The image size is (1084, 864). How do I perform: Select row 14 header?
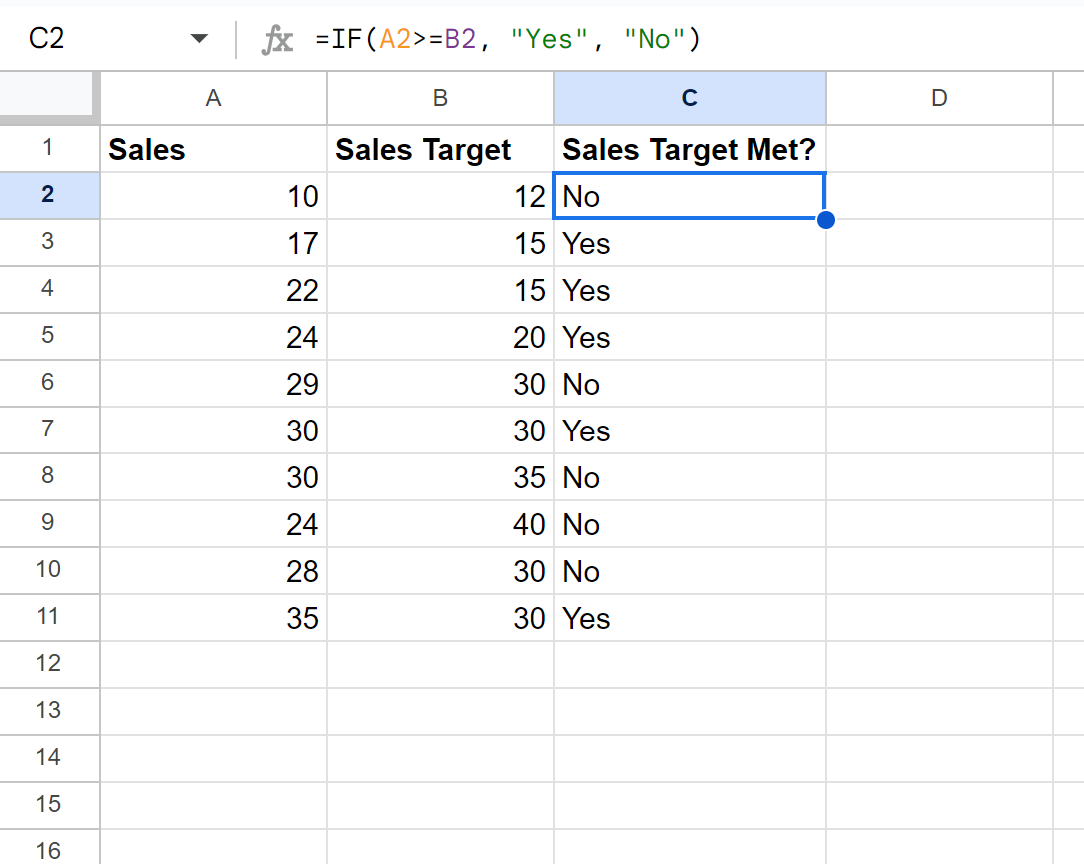(x=50, y=759)
